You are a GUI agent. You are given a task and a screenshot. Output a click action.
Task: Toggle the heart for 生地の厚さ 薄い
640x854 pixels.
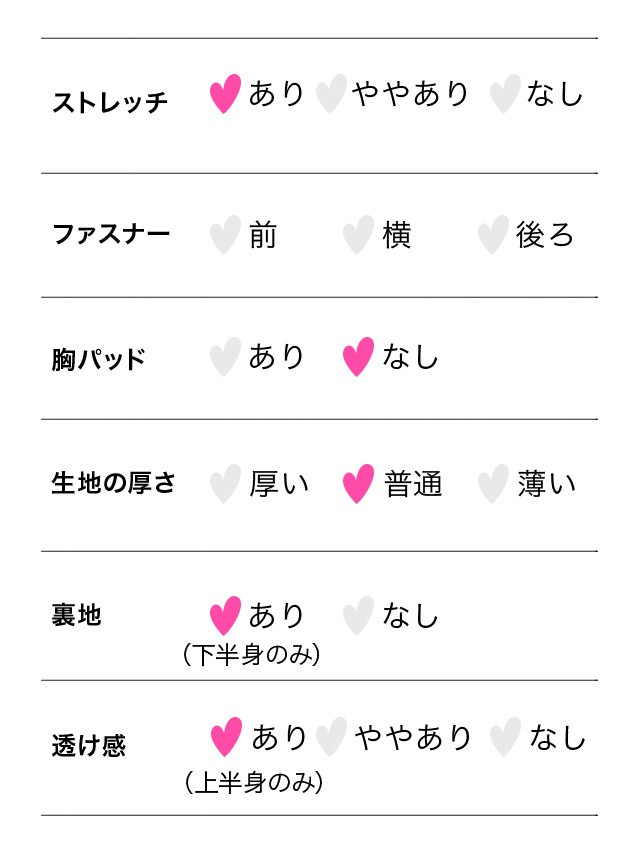pos(494,484)
